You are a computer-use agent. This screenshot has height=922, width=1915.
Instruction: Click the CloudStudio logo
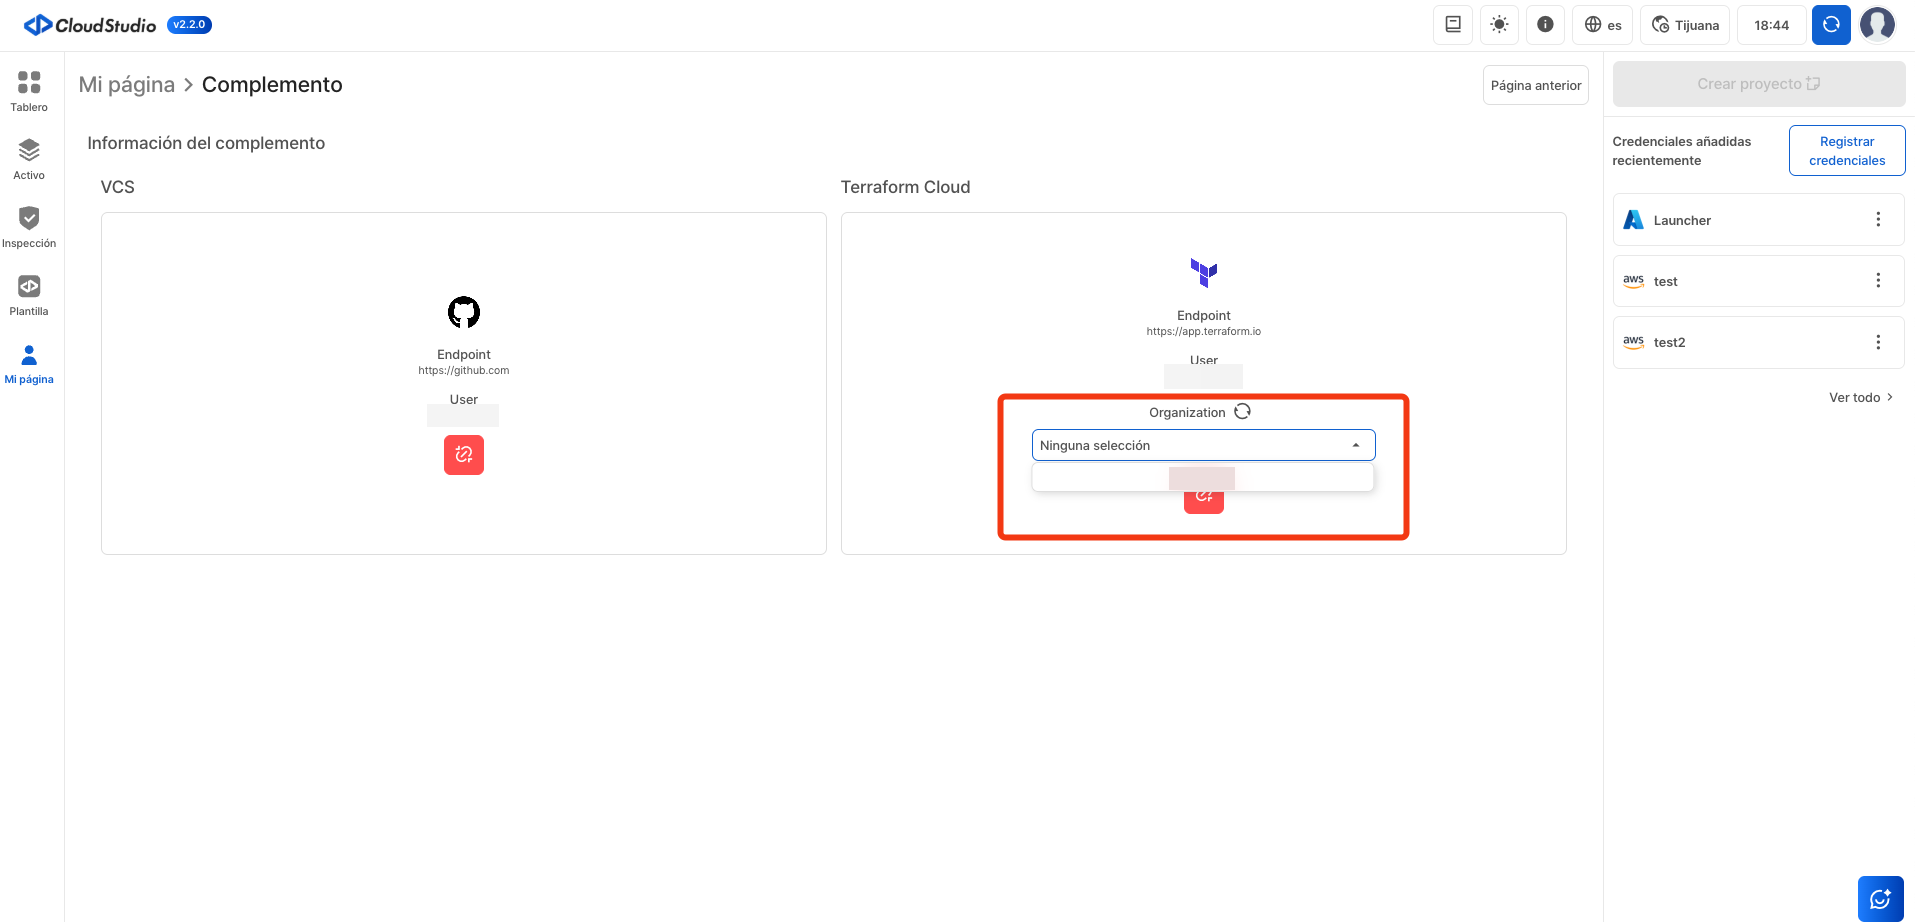[x=90, y=25]
